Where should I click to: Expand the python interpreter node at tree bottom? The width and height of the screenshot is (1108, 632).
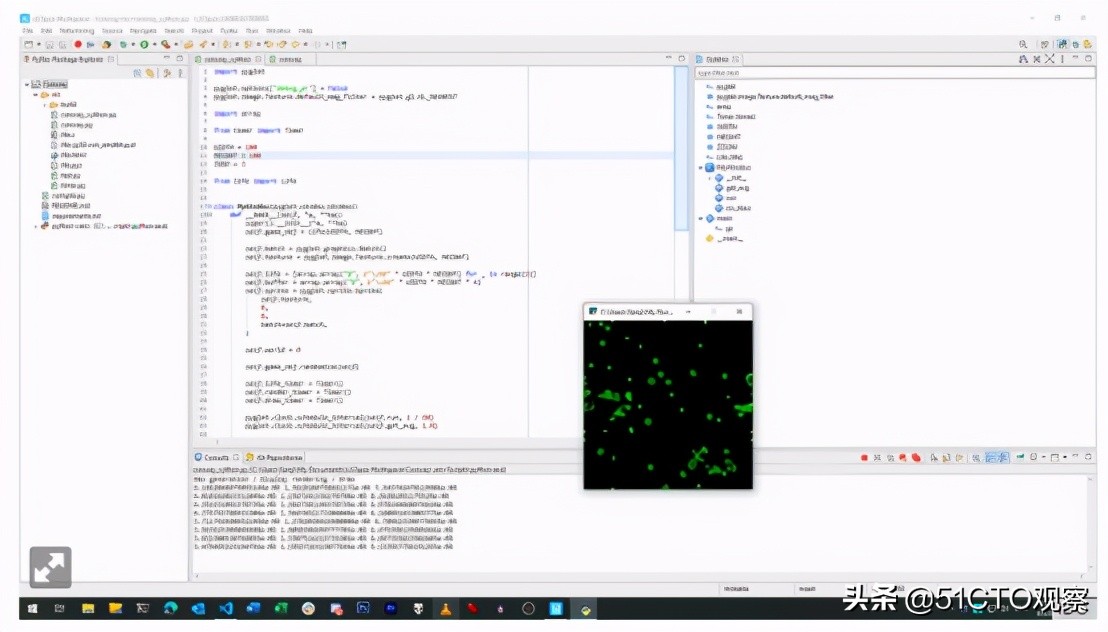(35, 226)
